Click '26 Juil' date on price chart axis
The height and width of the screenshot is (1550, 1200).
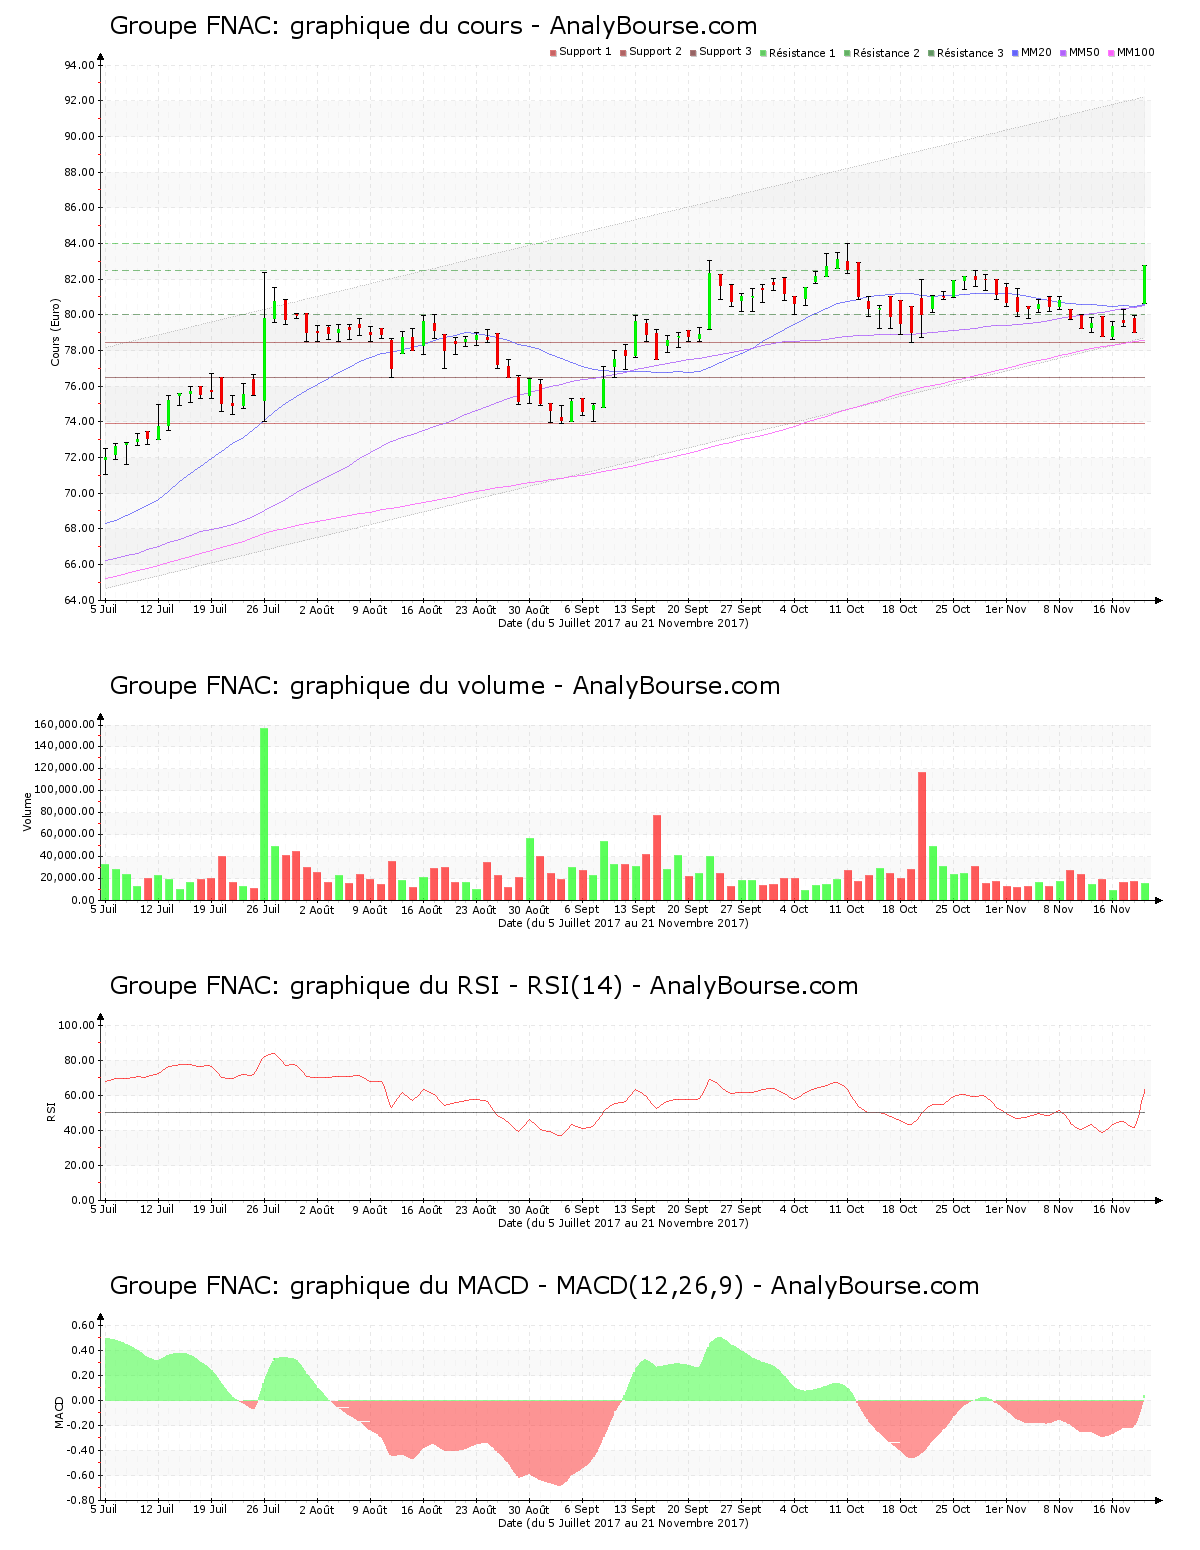[263, 609]
